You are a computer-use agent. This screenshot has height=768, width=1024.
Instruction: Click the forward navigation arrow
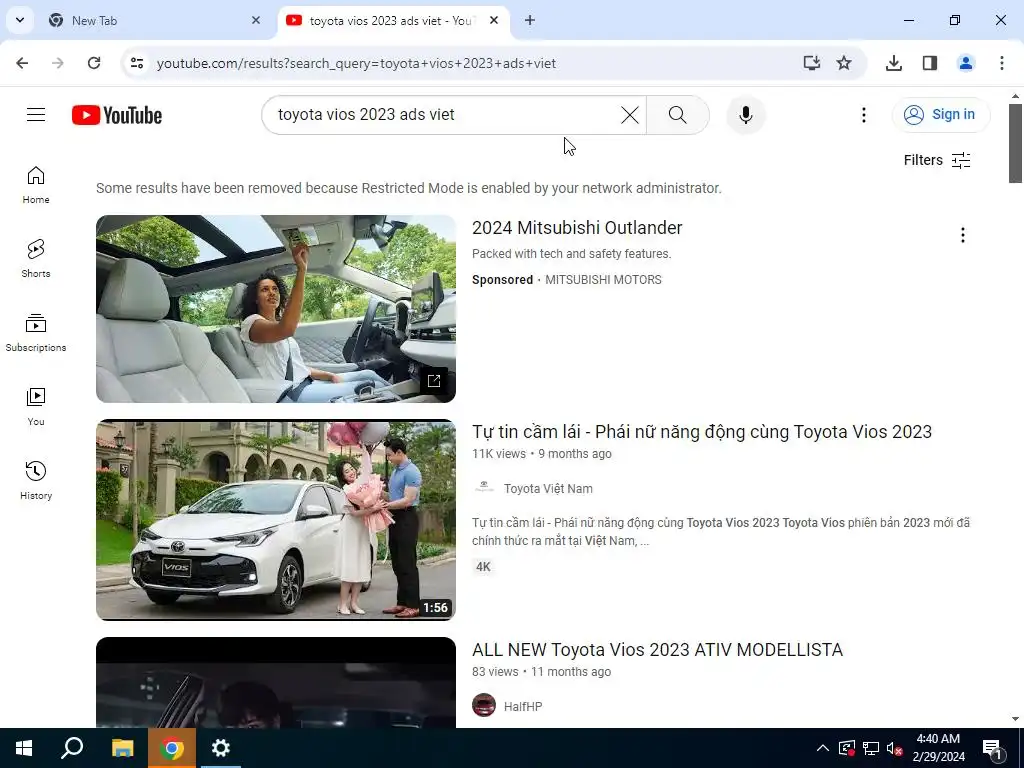(58, 63)
